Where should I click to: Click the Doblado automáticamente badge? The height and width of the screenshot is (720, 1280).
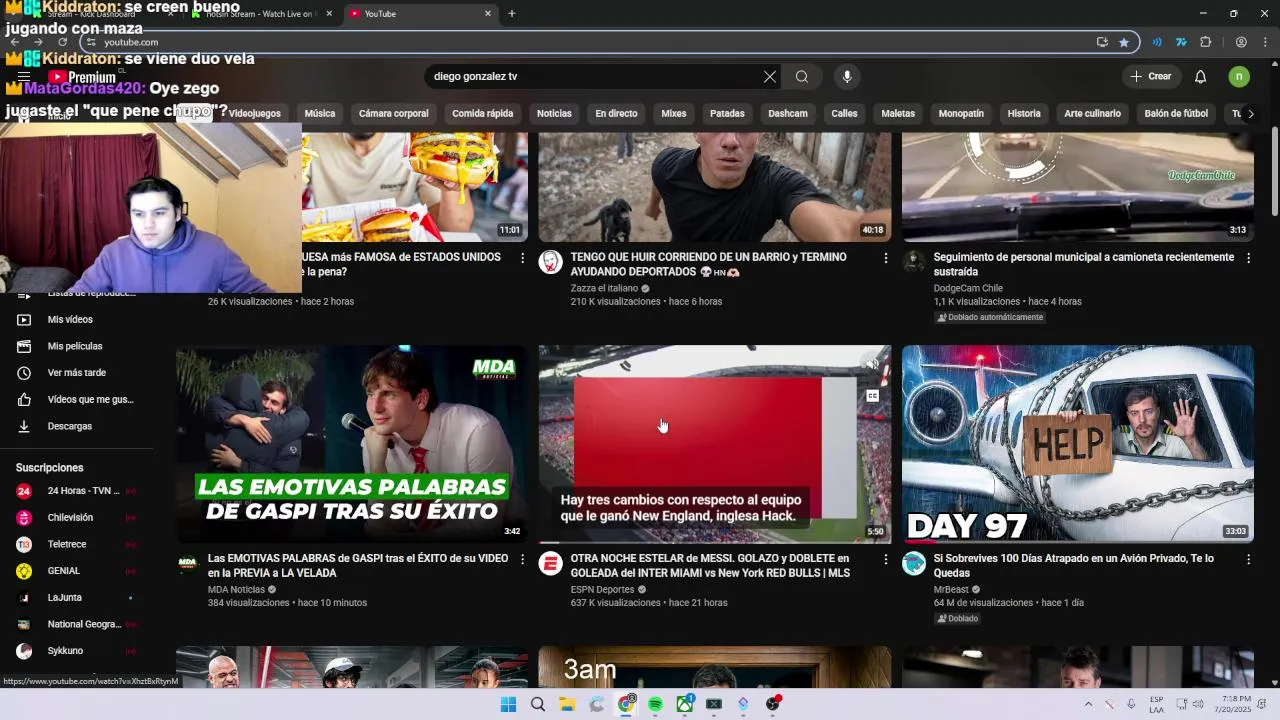[x=990, y=318]
